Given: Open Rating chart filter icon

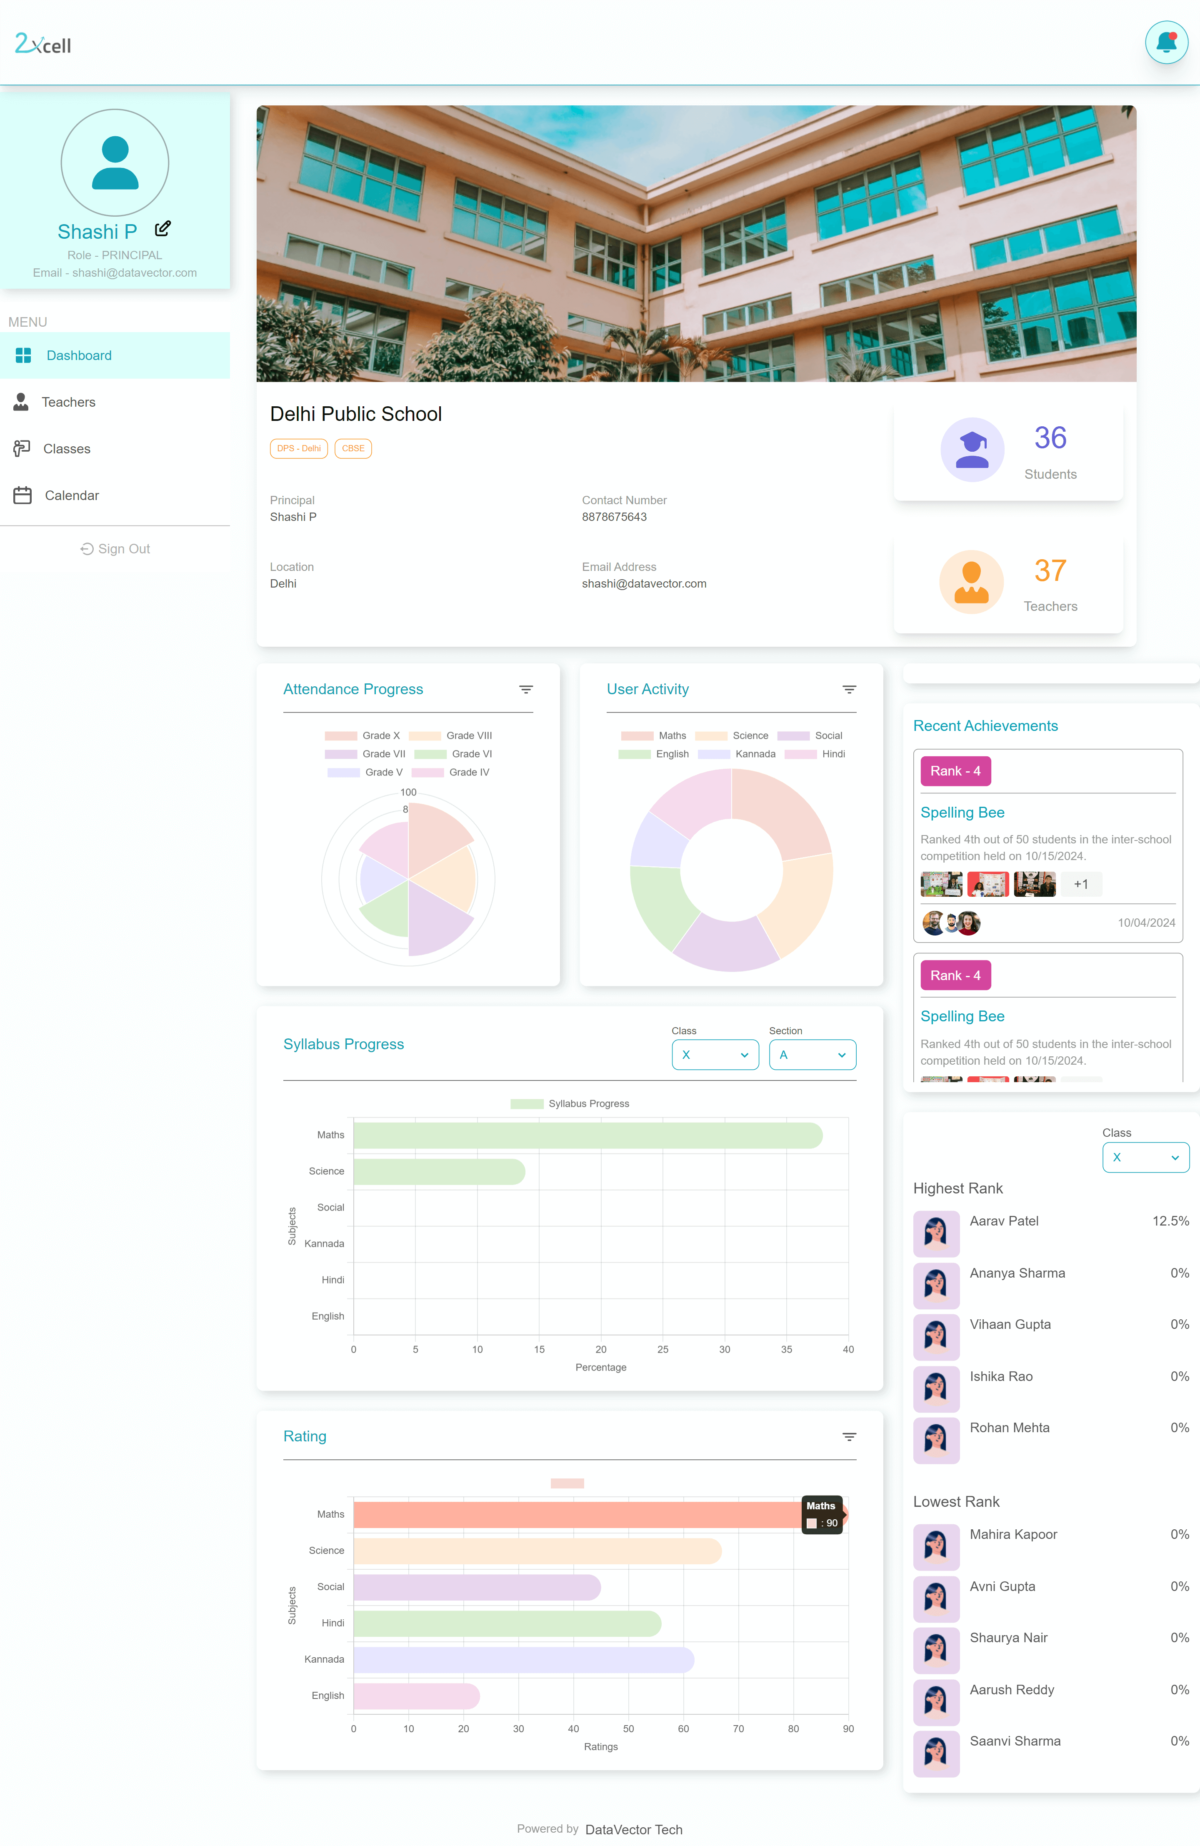Looking at the screenshot, I should 849,1436.
